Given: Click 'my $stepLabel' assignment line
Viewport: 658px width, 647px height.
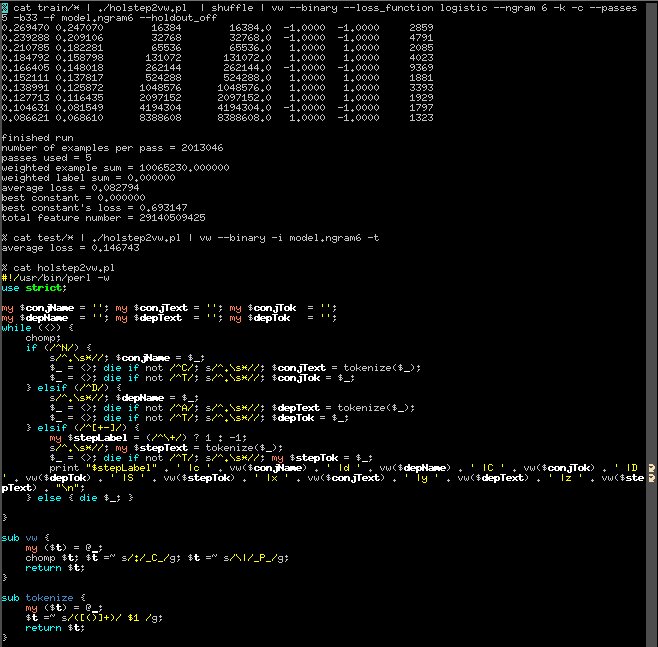Looking at the screenshot, I should (148, 438).
